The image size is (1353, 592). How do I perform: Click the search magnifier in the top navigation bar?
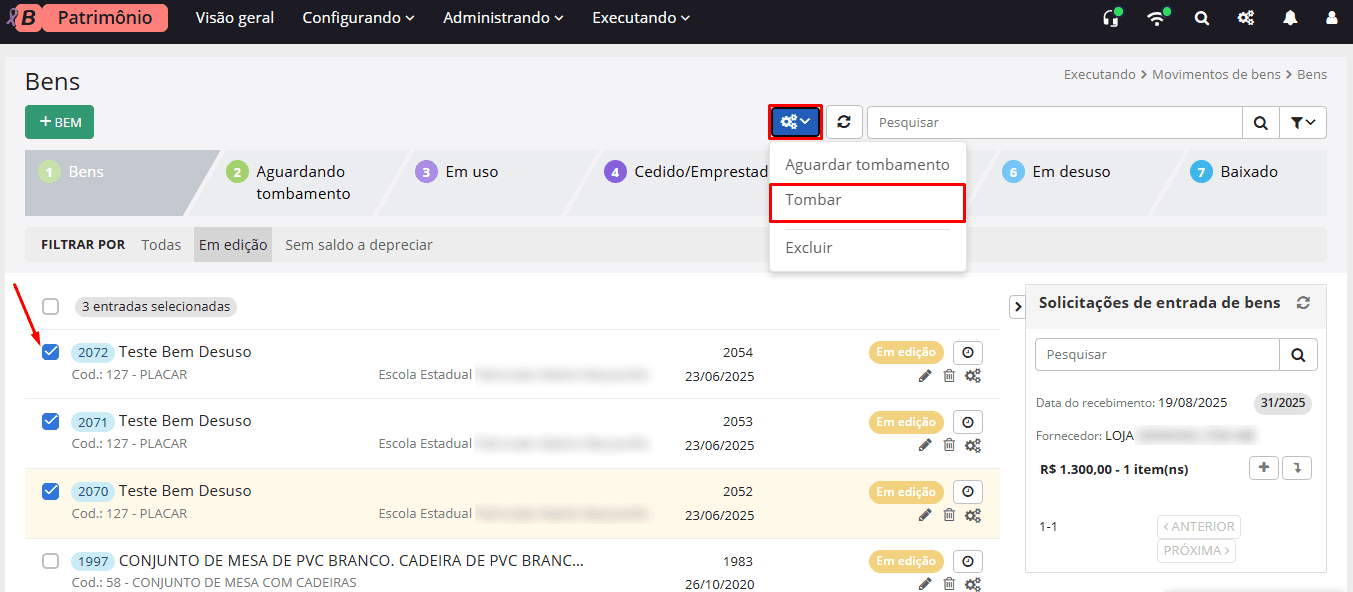point(1201,17)
